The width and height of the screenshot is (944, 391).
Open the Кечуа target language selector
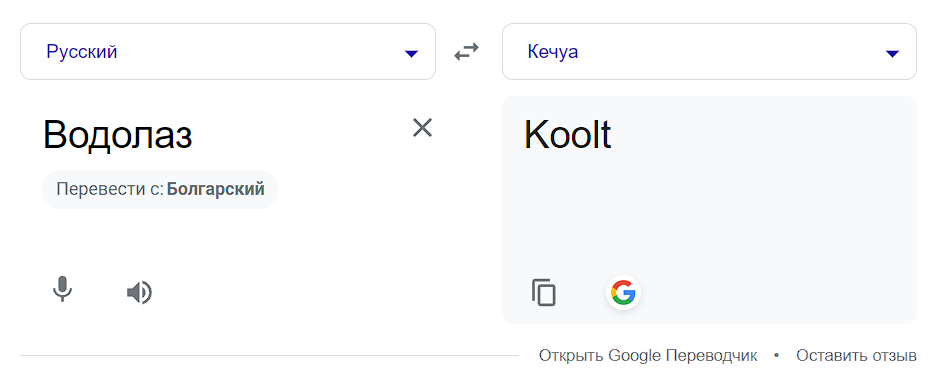pos(709,52)
